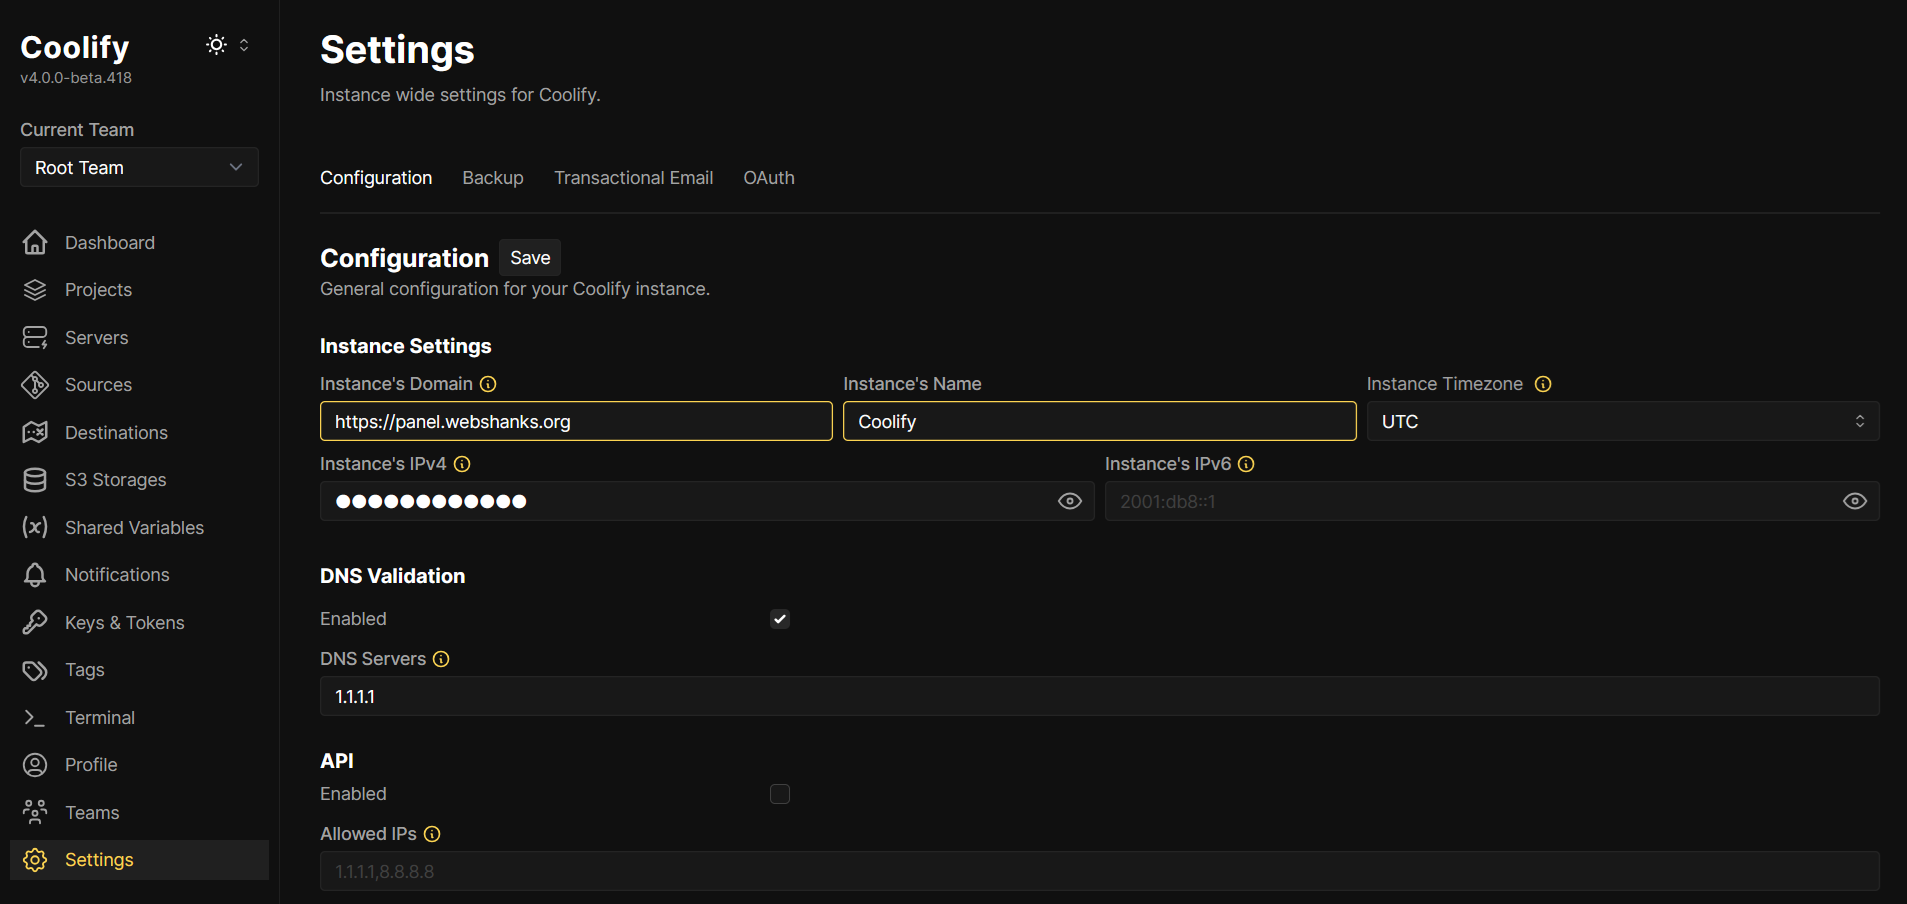This screenshot has width=1907, height=904.
Task: Switch to the Configuration tab
Action: tap(376, 178)
